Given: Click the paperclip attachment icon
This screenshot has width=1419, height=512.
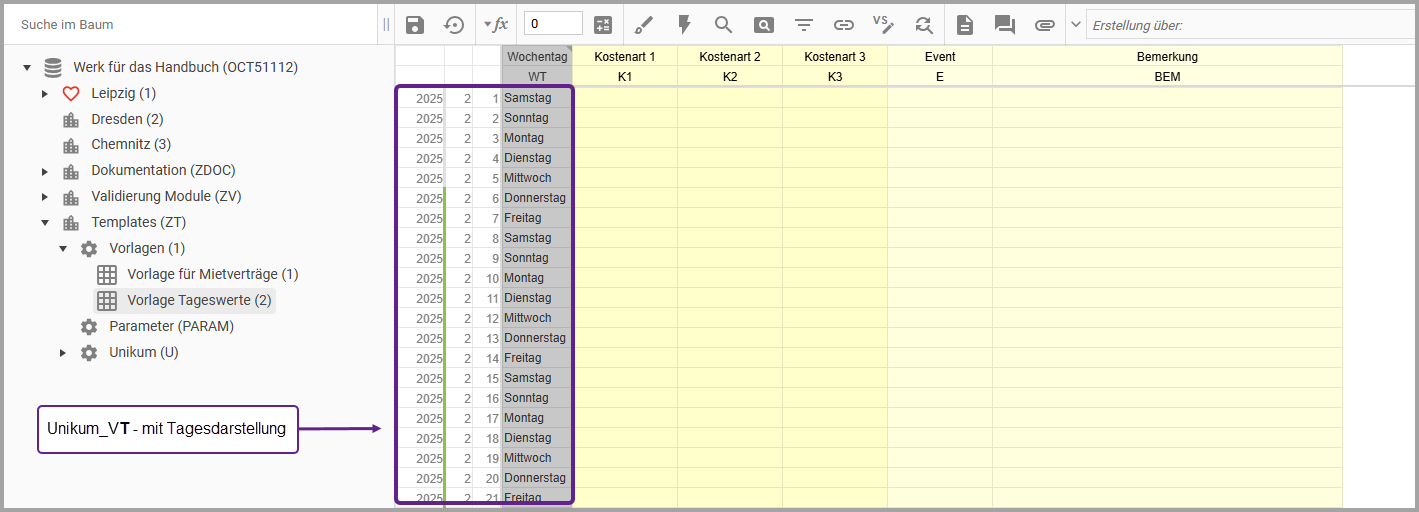Looking at the screenshot, I should (x=1045, y=25).
